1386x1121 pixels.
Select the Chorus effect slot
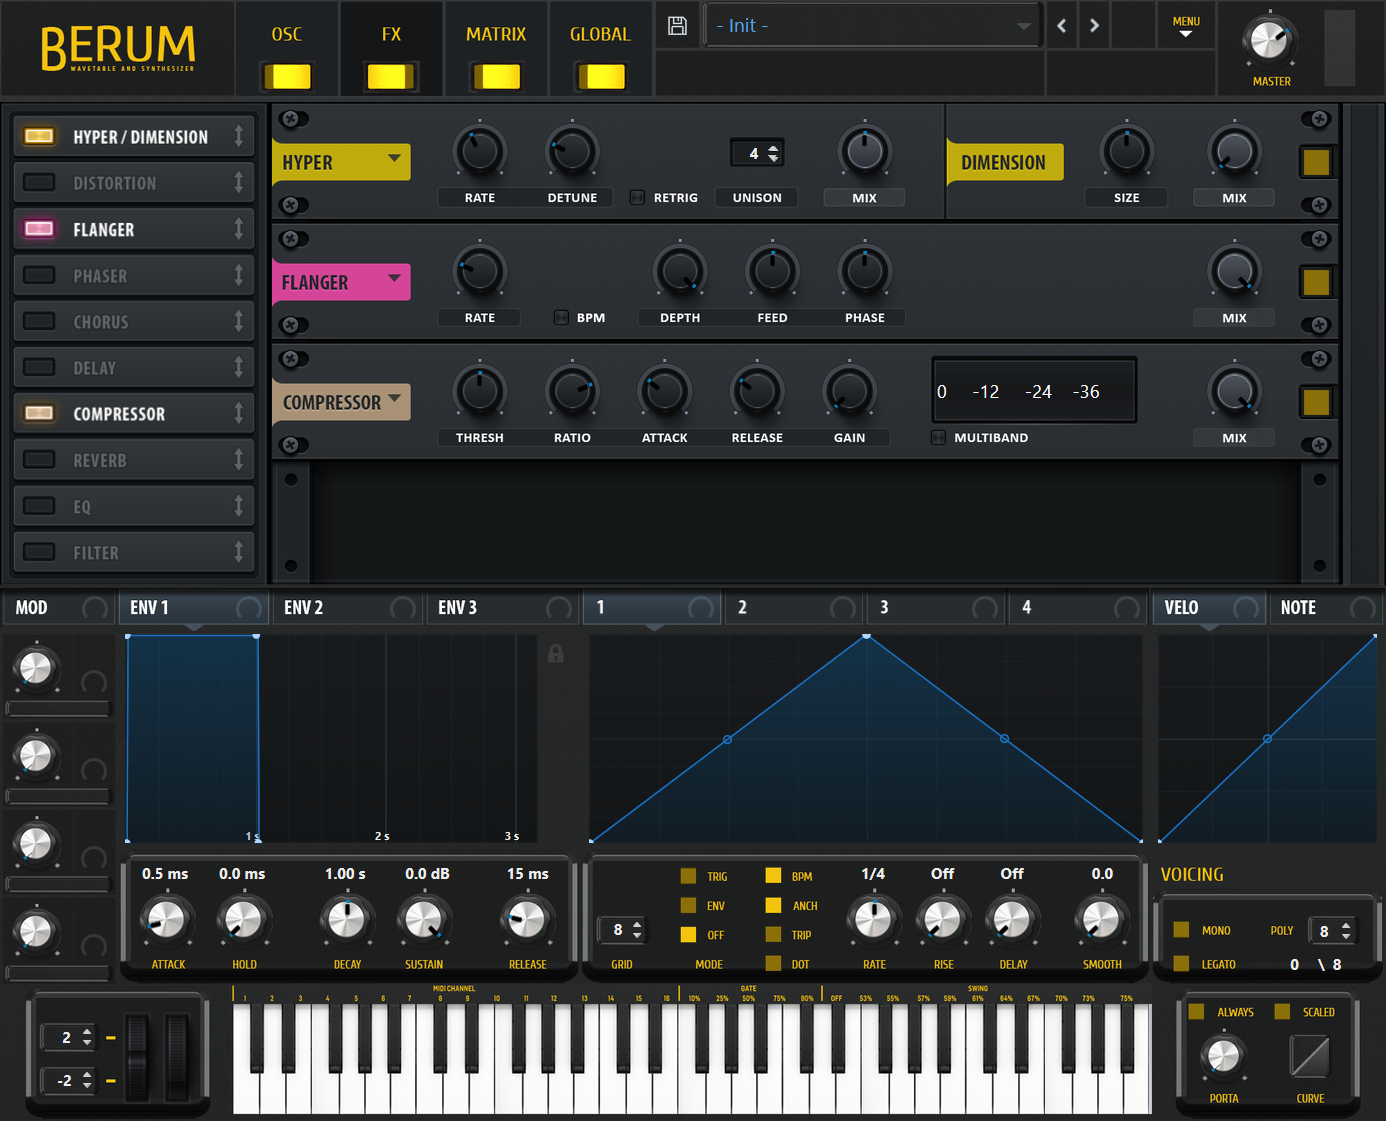coord(134,321)
